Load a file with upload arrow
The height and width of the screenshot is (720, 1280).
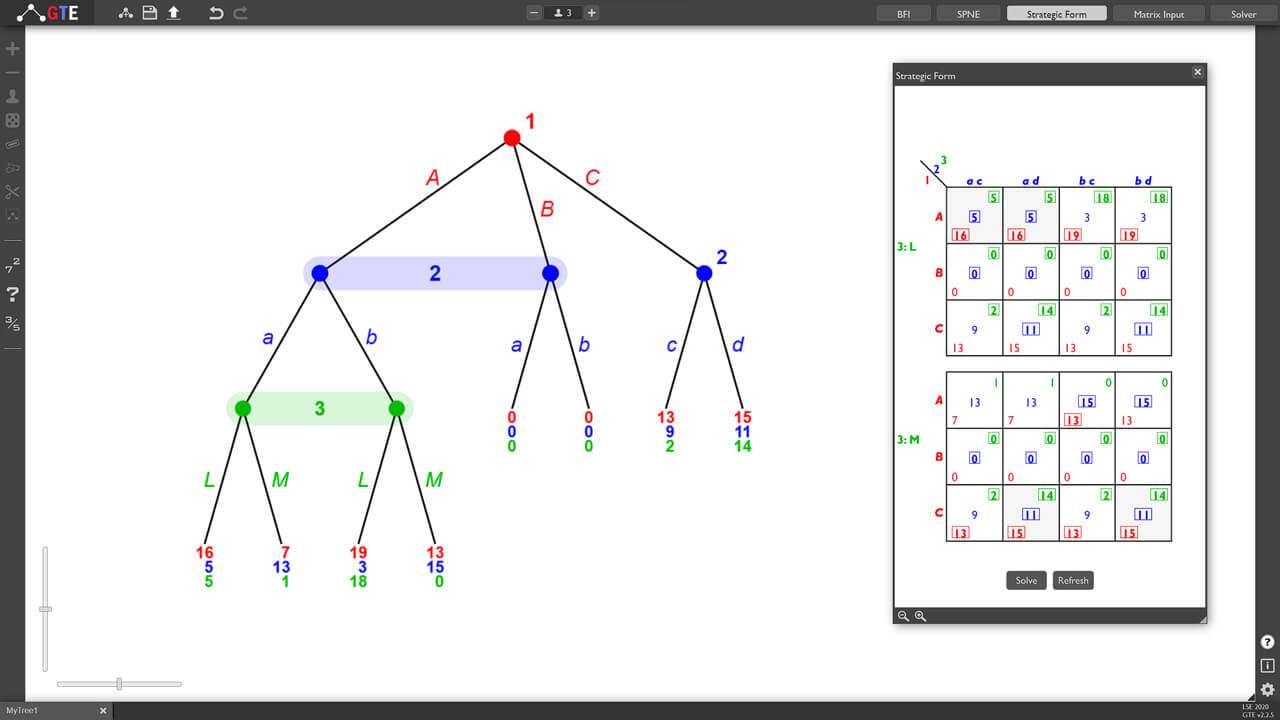pyautogui.click(x=173, y=13)
